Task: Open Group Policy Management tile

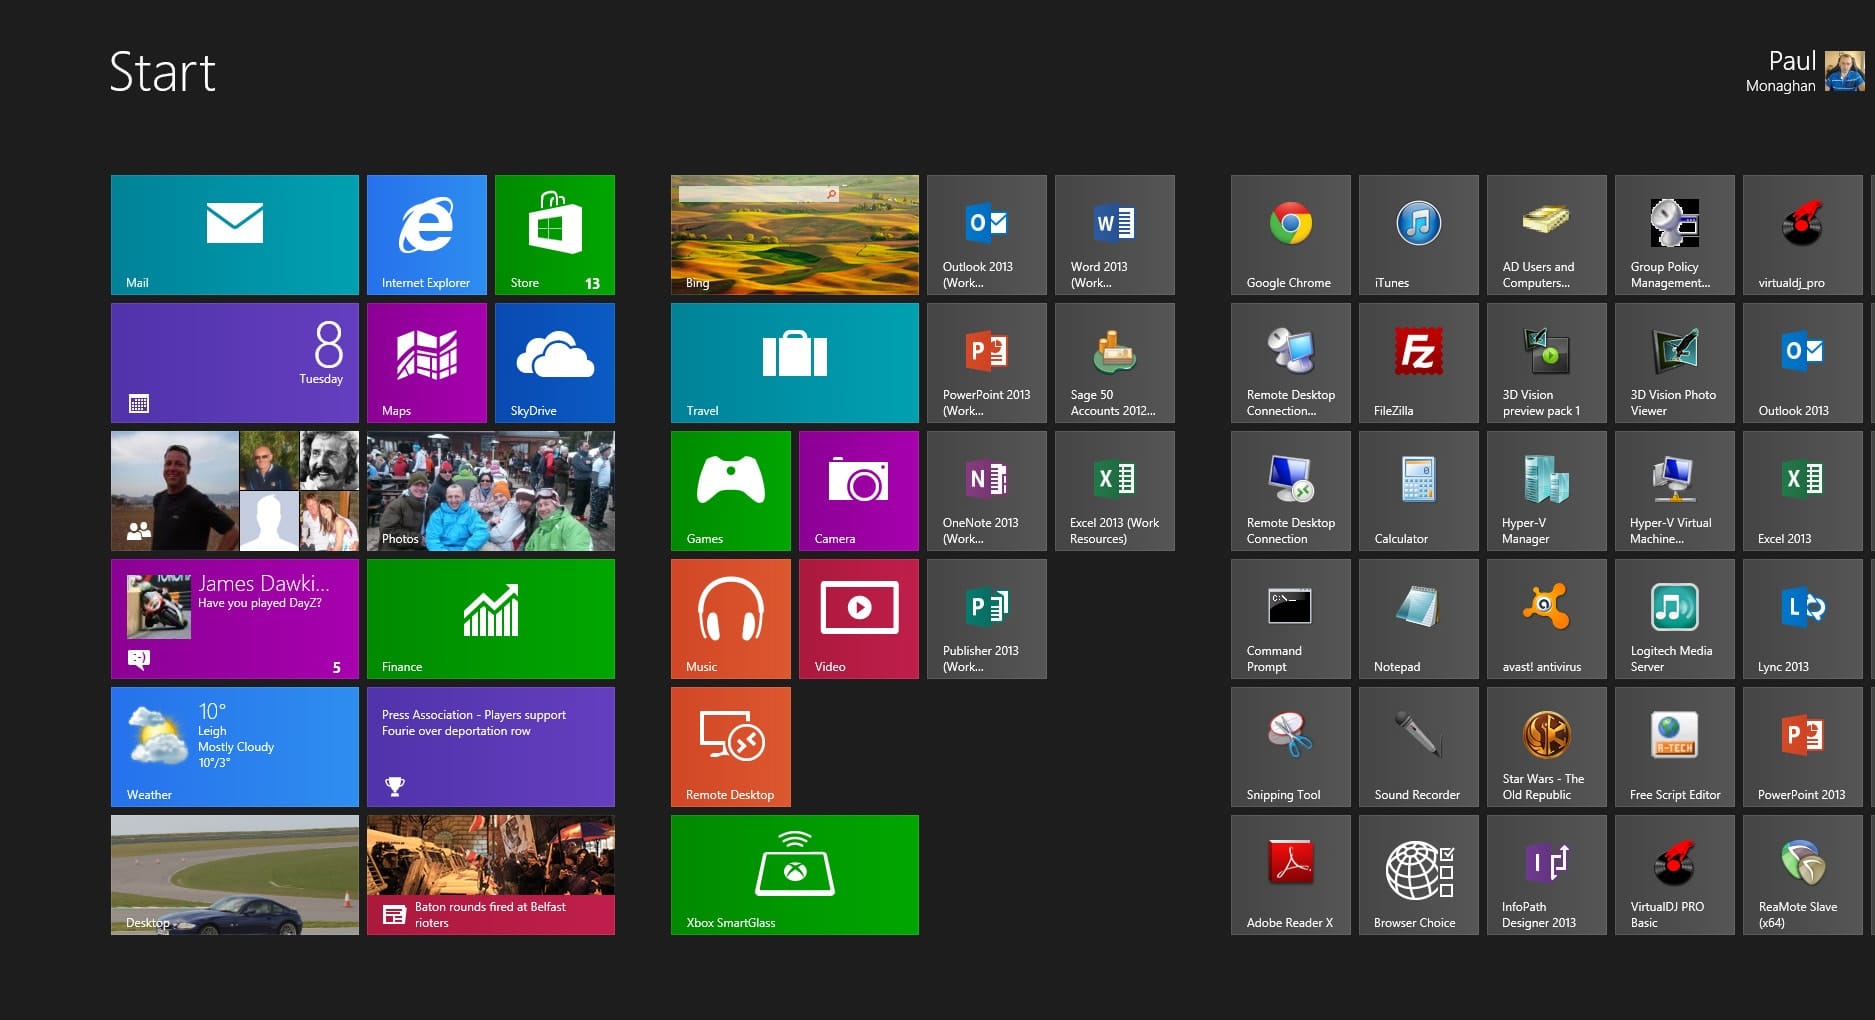Action: click(1675, 235)
